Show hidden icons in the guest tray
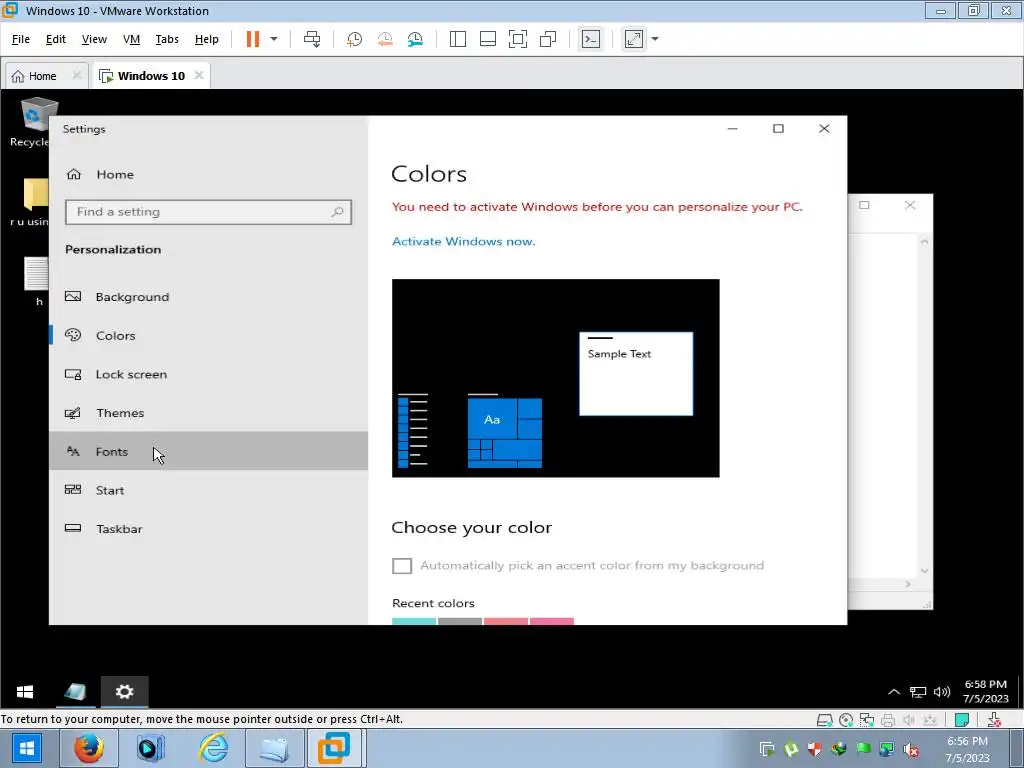1024x768 pixels. coord(894,692)
